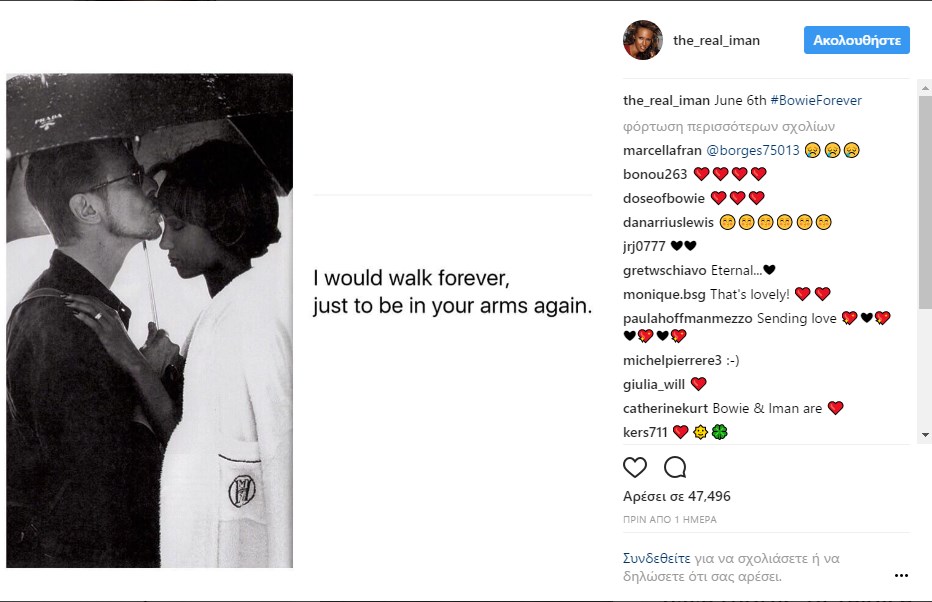Click the heart like icon

[635, 467]
